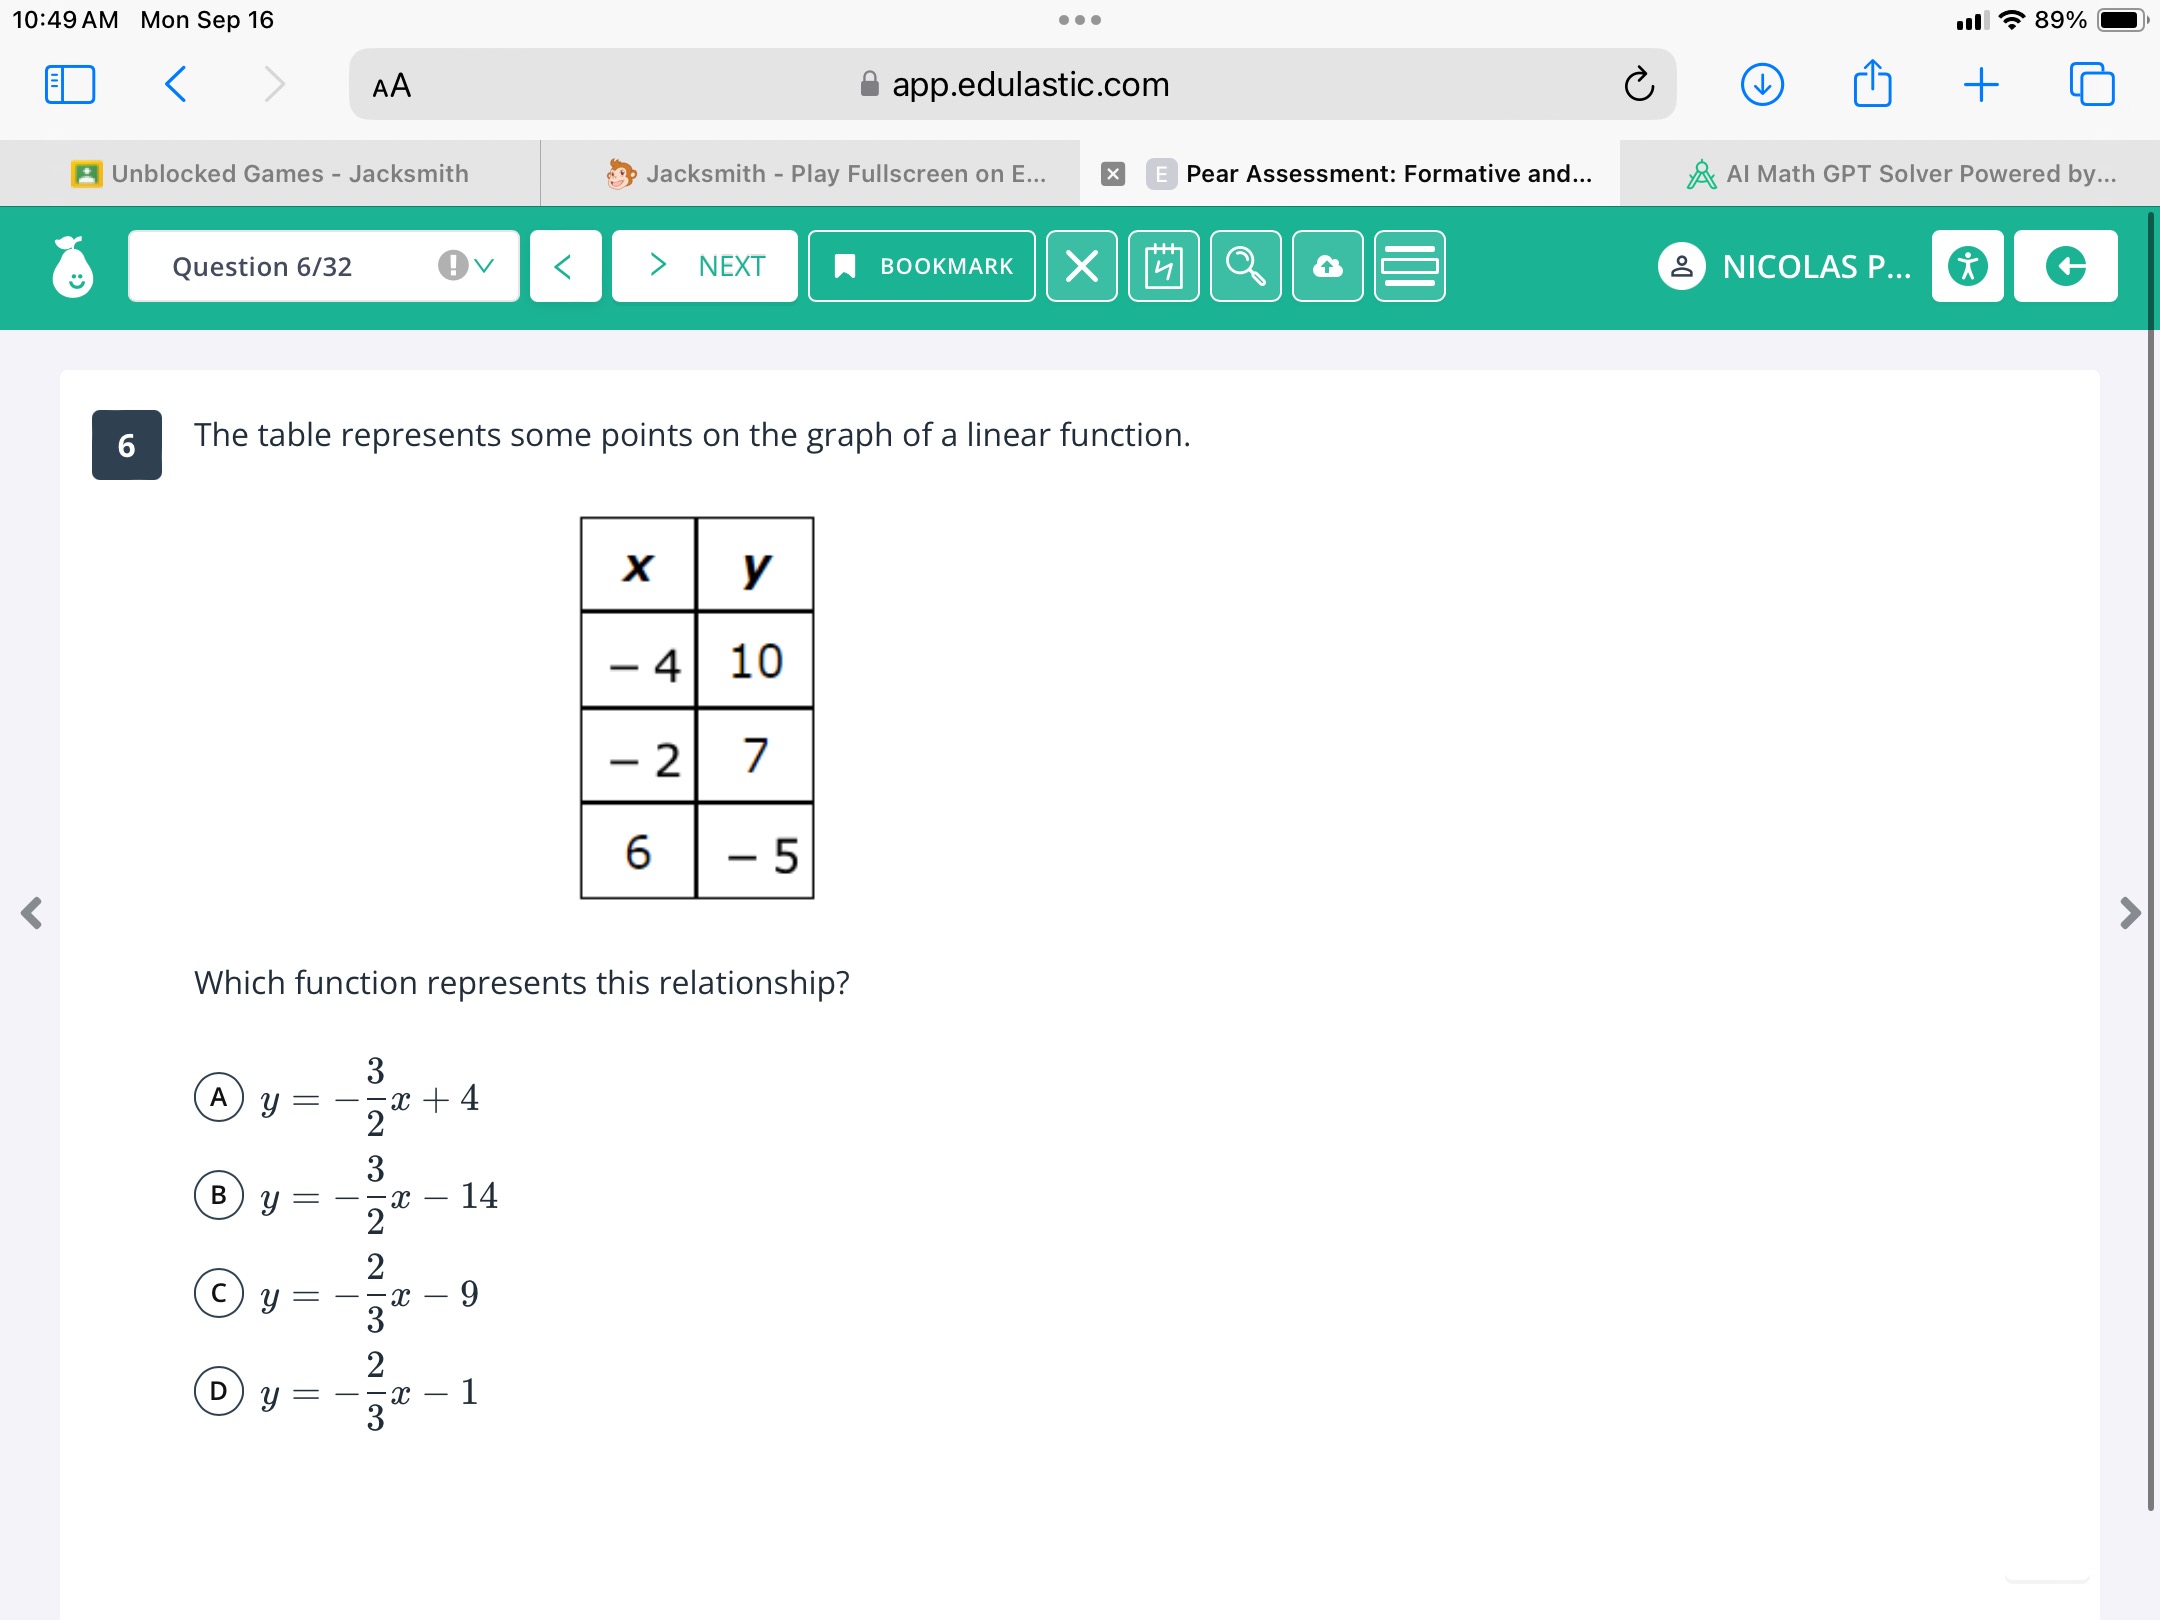Open Safari sidebar panel icon
The height and width of the screenshot is (1620, 2160).
[70, 85]
